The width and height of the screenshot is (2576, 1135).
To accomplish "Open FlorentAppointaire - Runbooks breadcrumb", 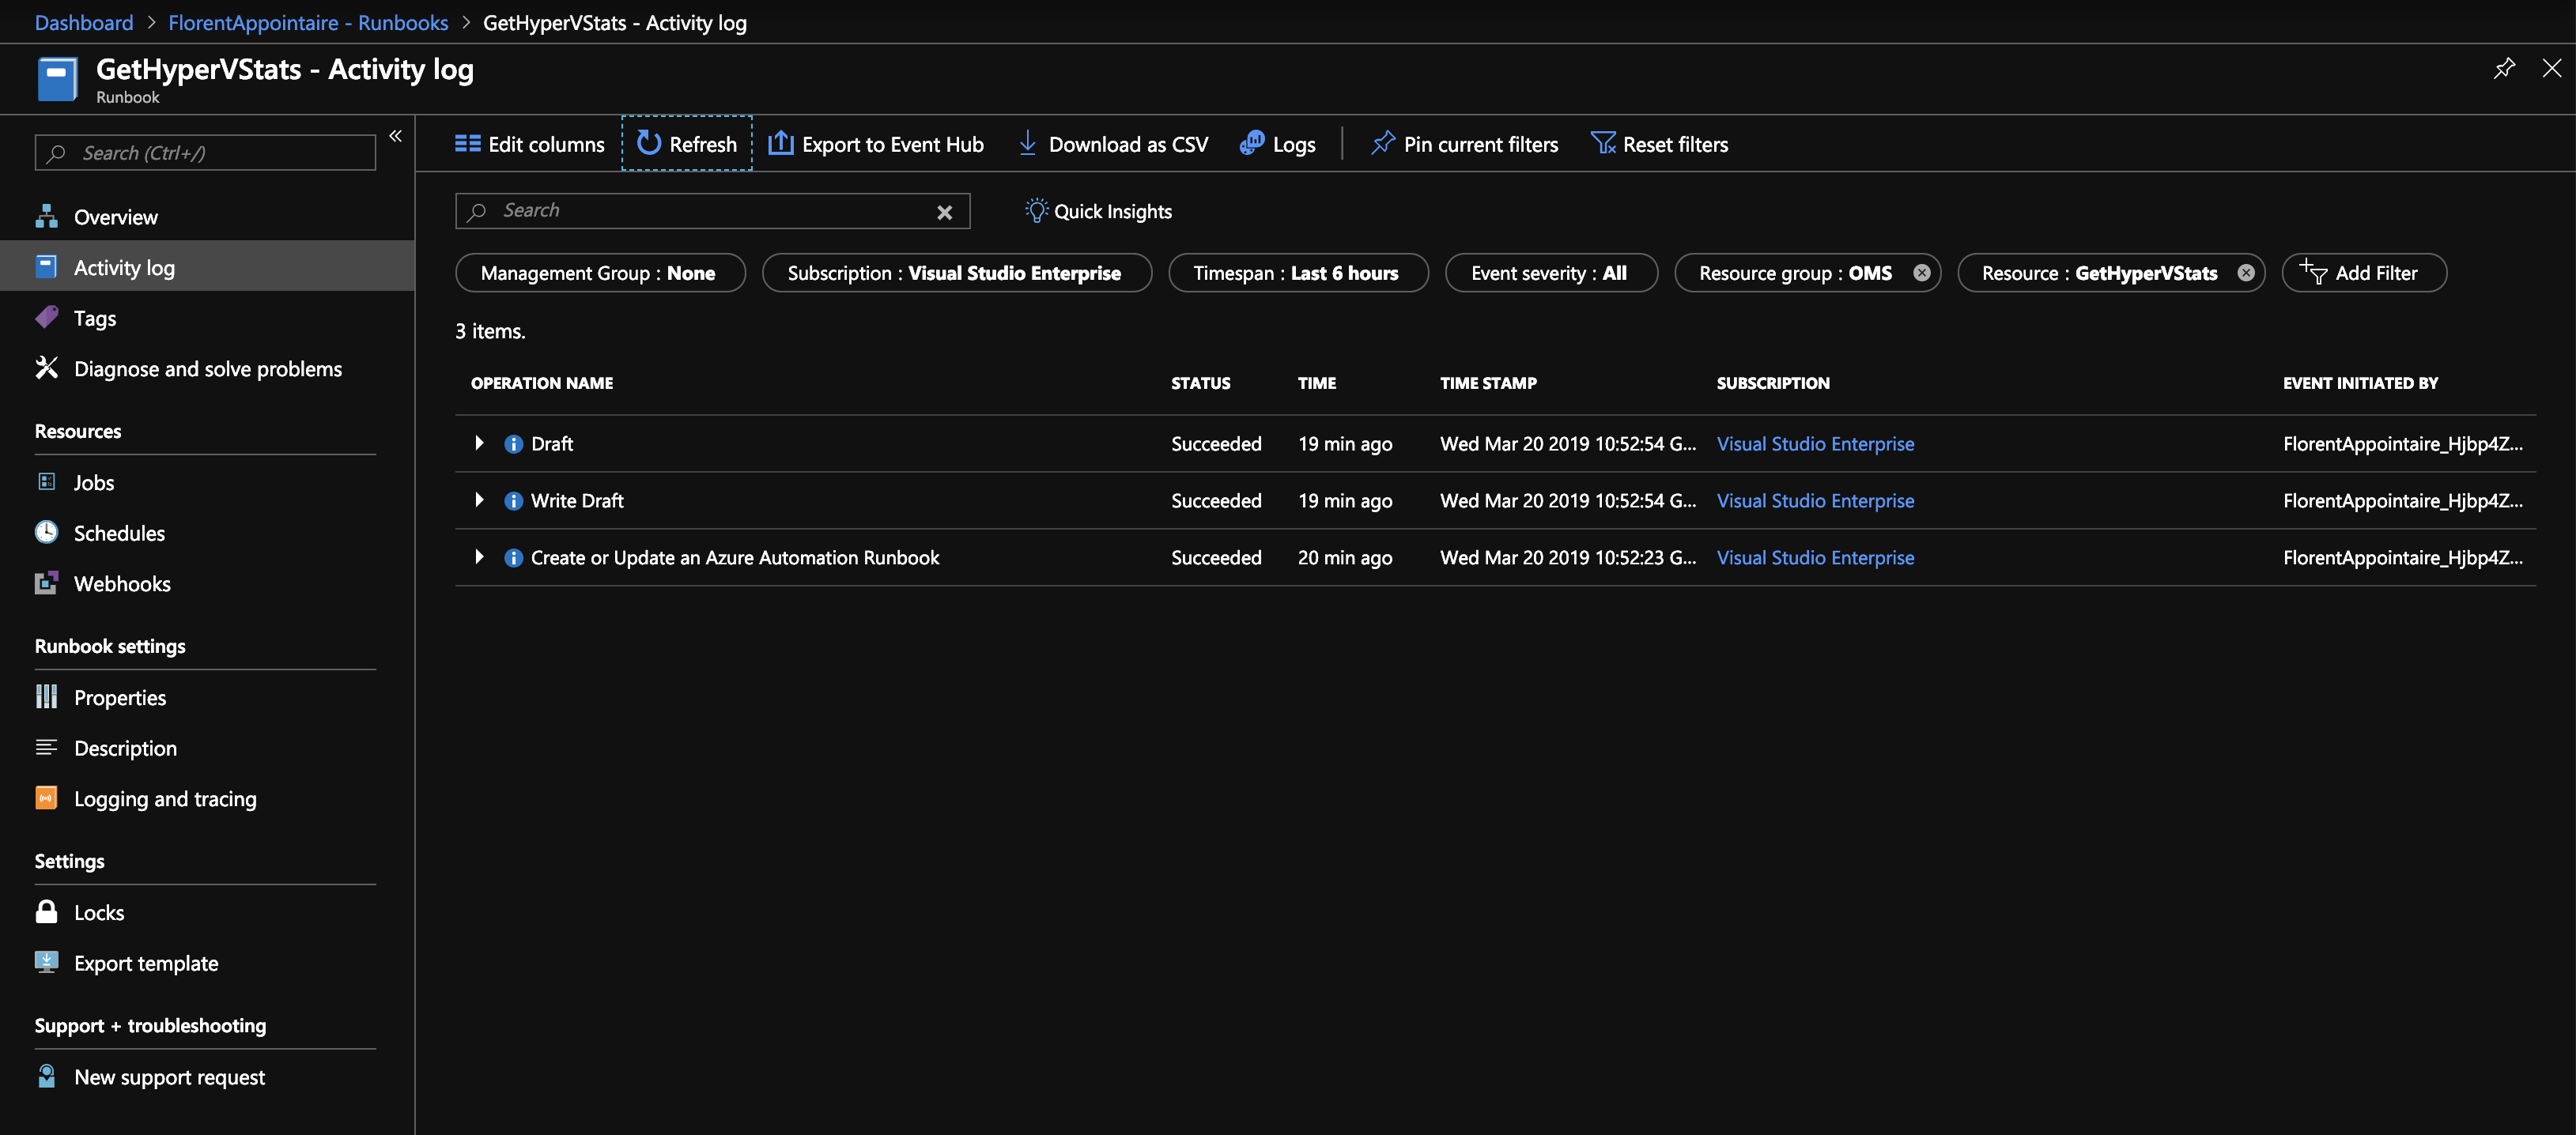I will pos(308,22).
